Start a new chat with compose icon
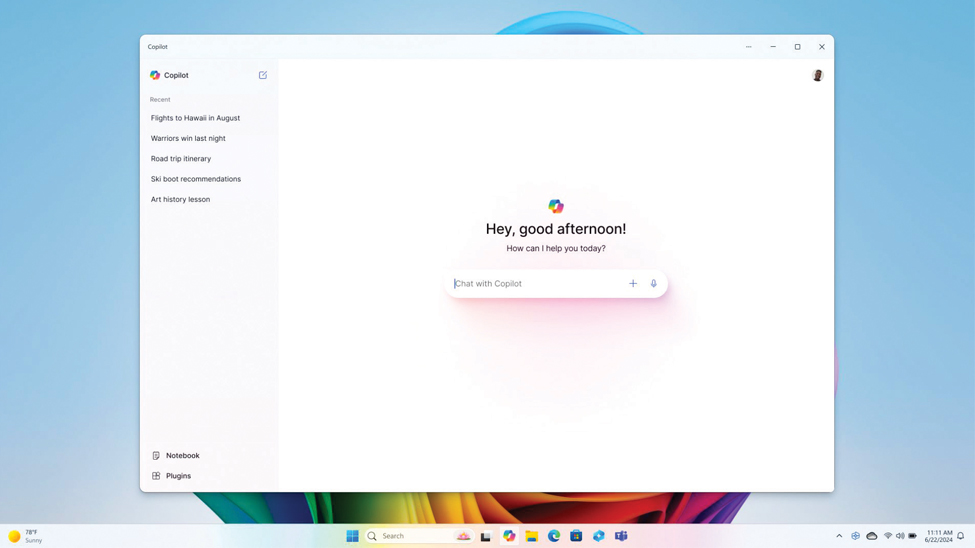Viewport: 975px width, 548px height. pyautogui.click(x=263, y=75)
